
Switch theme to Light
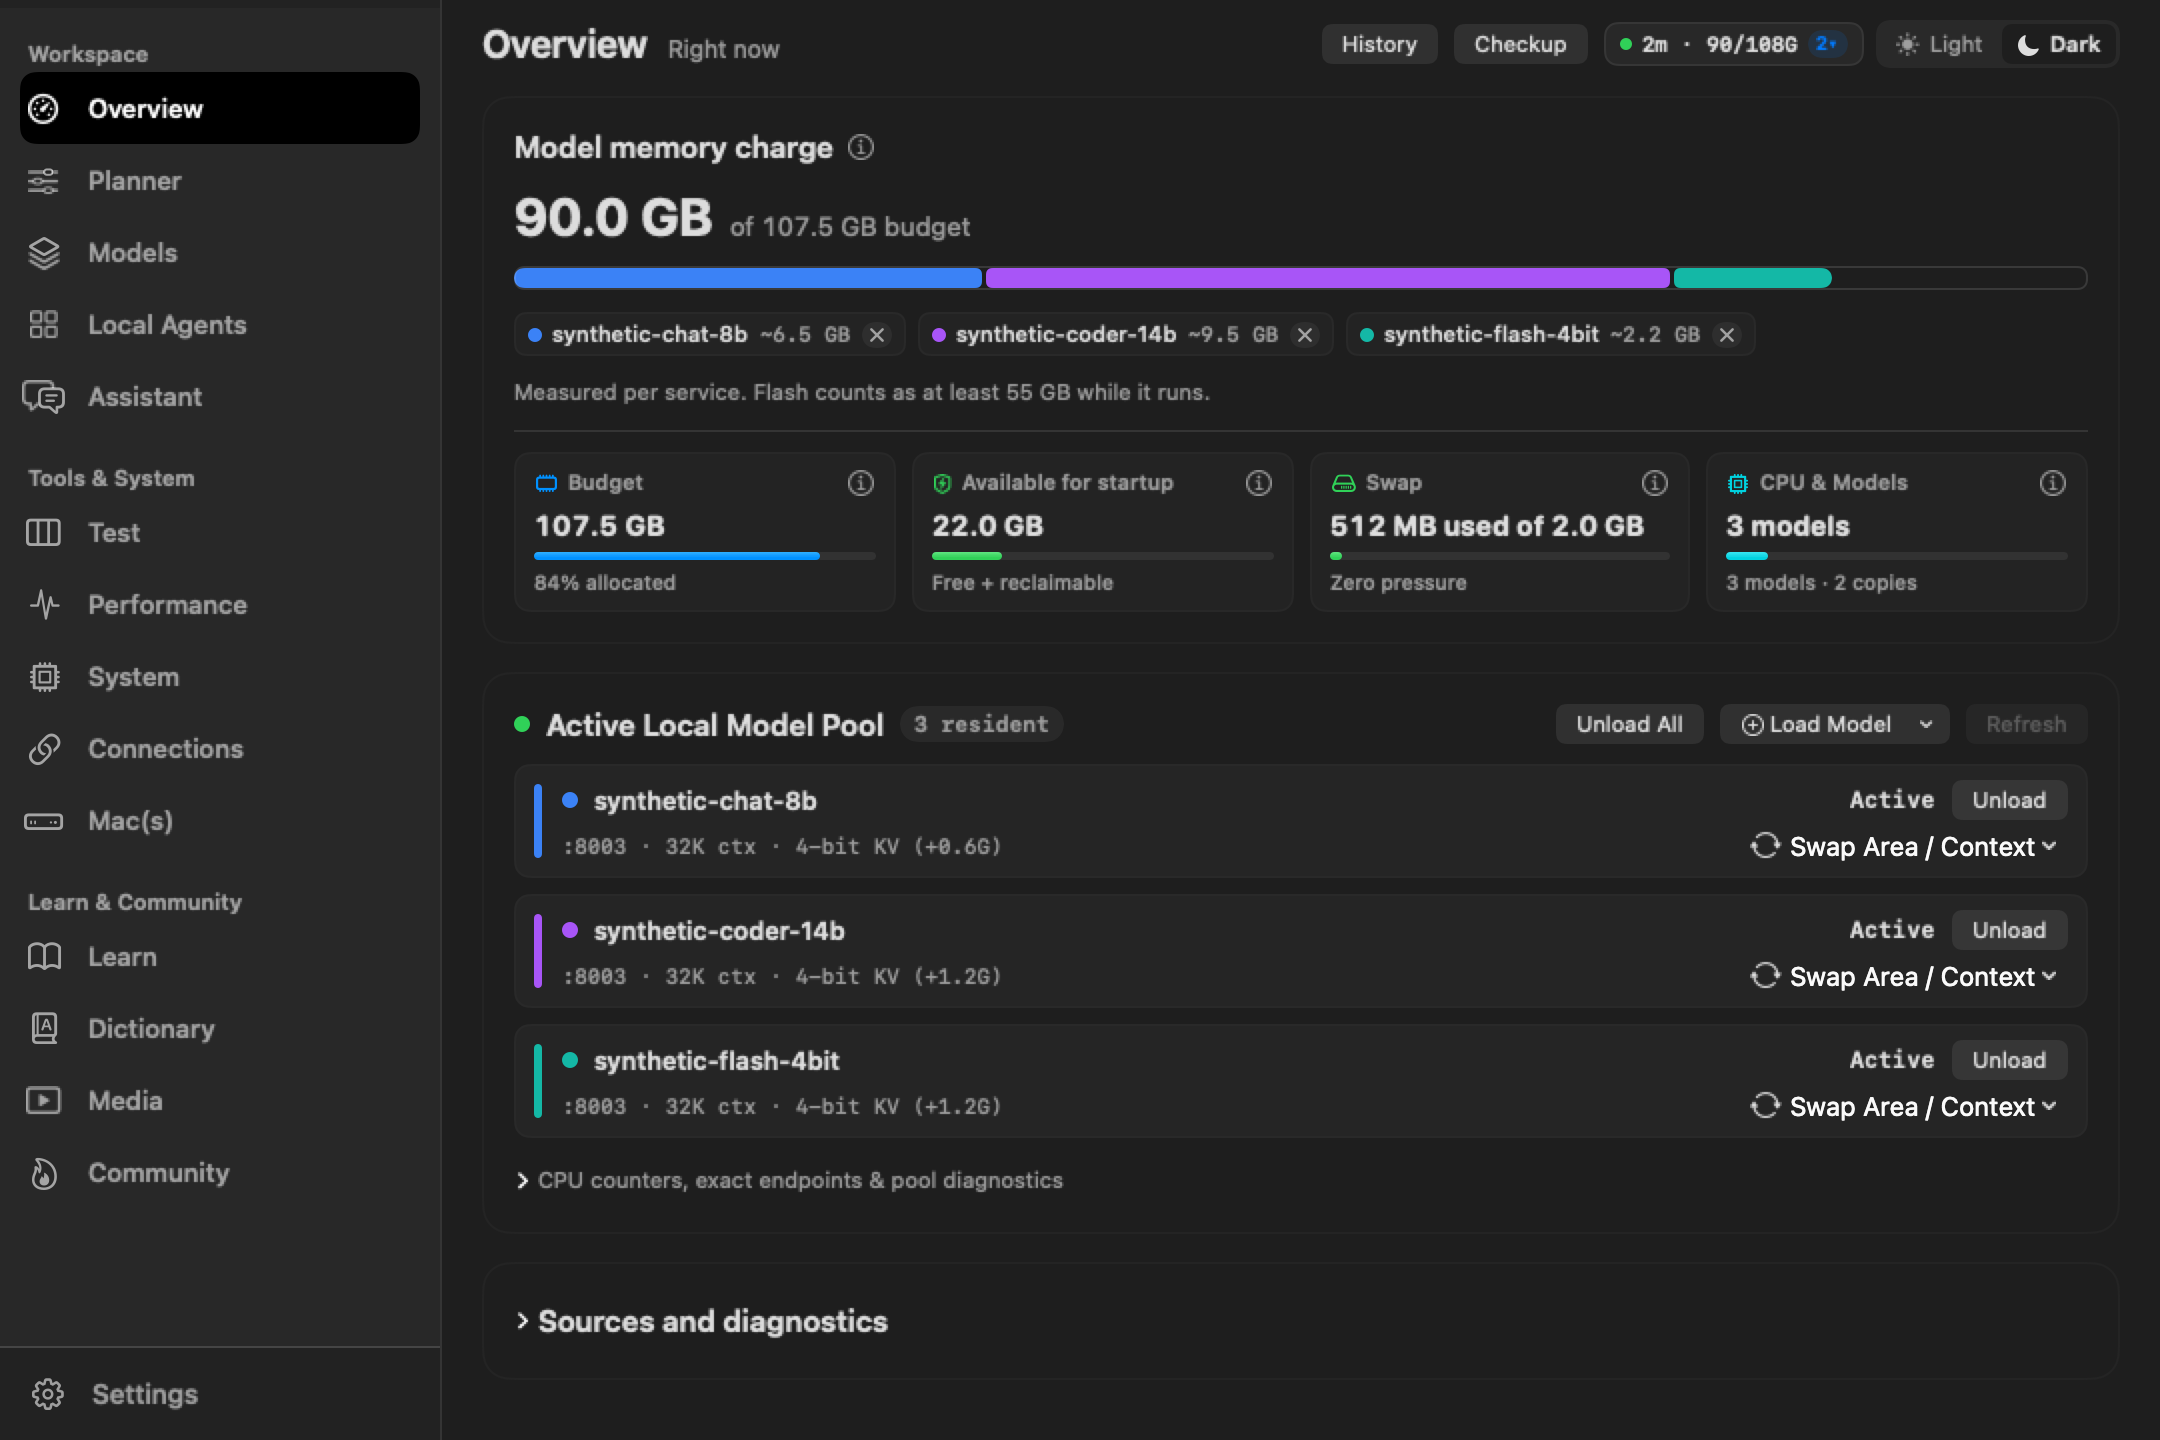tap(1940, 45)
